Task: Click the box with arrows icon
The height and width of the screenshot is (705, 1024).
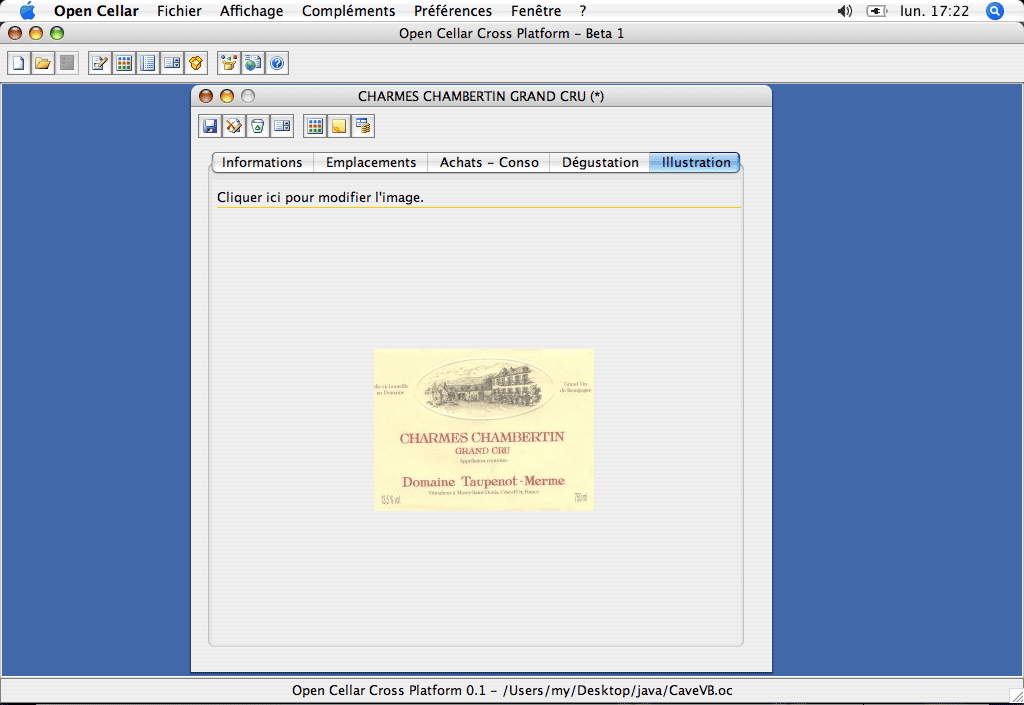Action: (229, 63)
